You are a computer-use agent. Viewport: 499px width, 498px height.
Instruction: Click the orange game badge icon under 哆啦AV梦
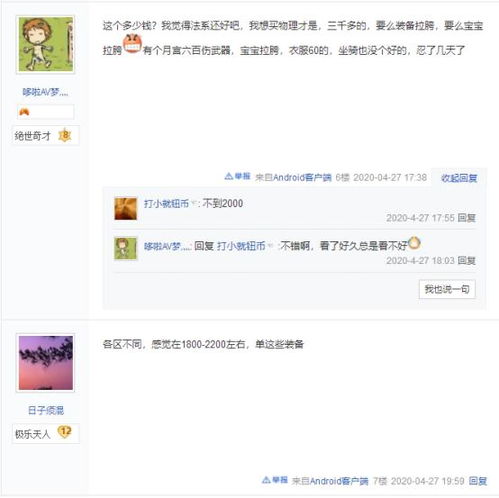[24, 112]
